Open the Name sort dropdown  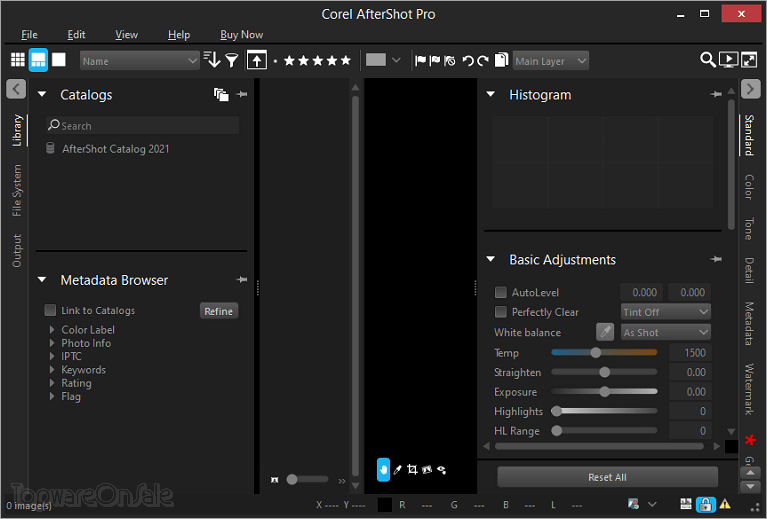[139, 61]
